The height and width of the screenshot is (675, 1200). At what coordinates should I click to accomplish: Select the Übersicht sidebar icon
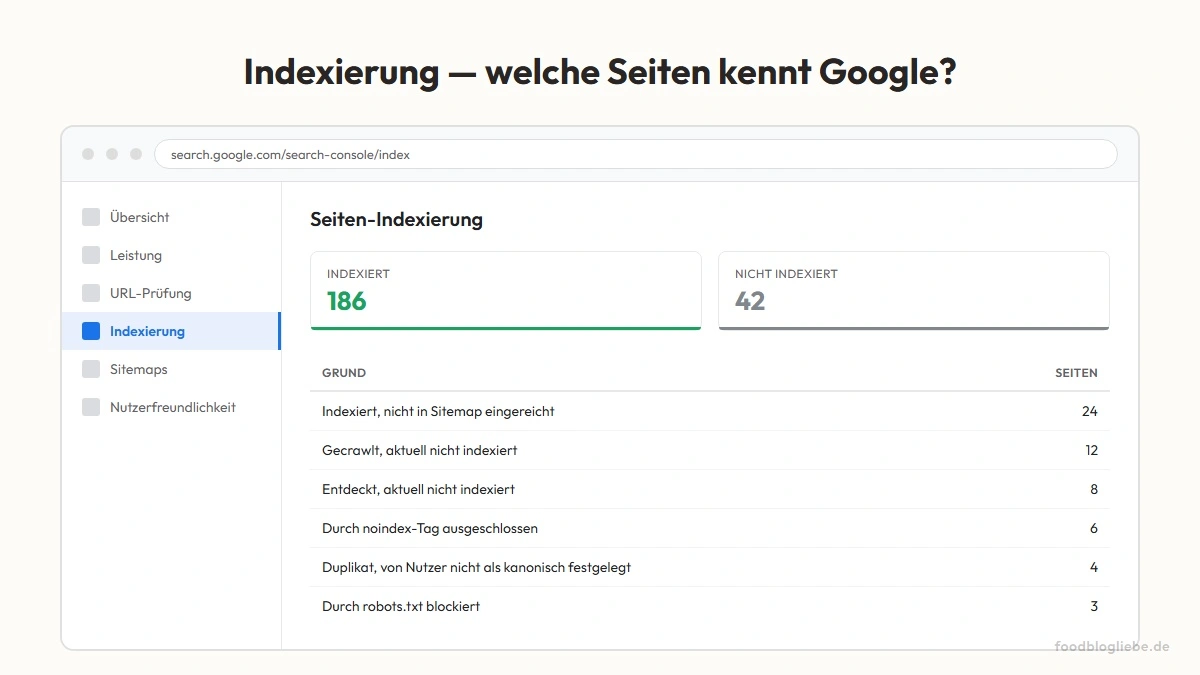click(90, 216)
